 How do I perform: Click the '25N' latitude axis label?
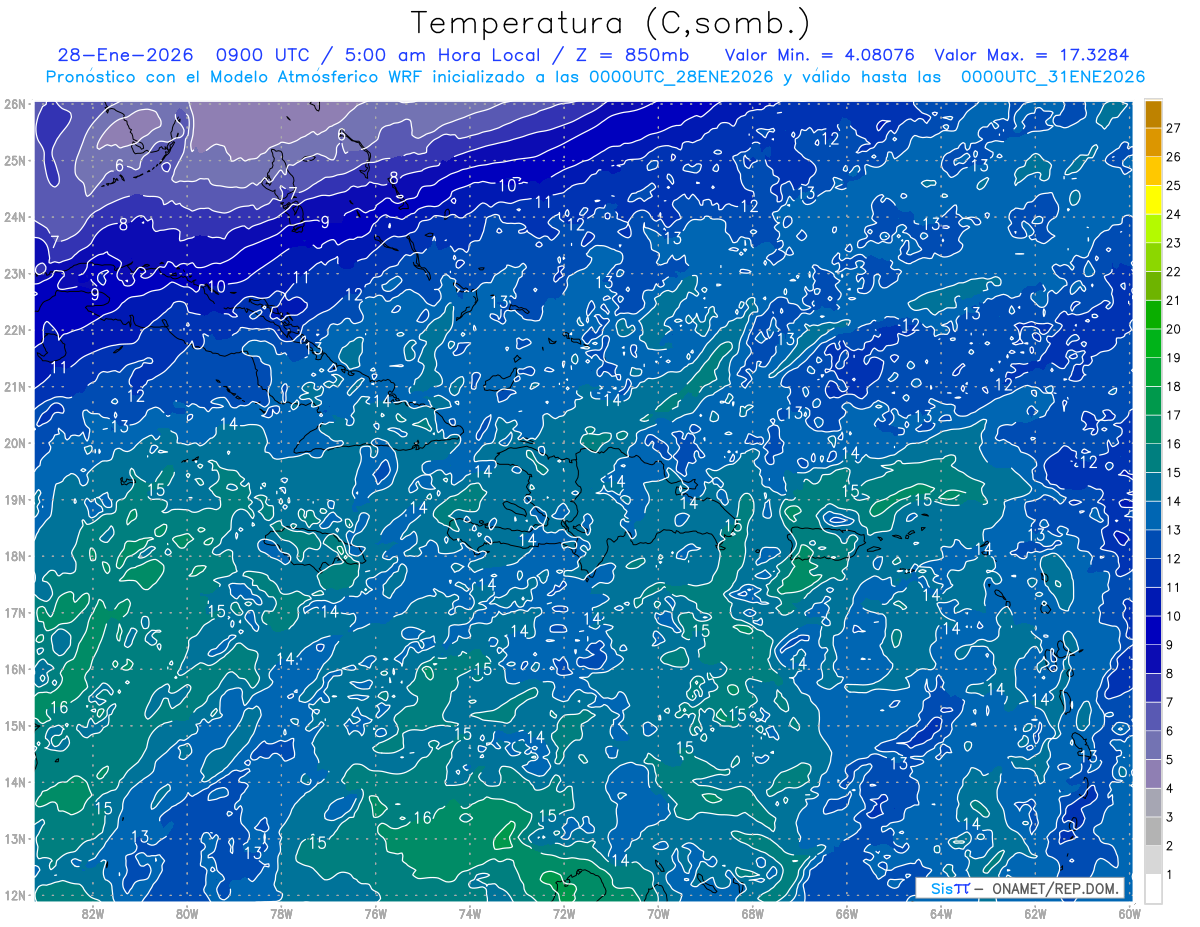coord(15,160)
